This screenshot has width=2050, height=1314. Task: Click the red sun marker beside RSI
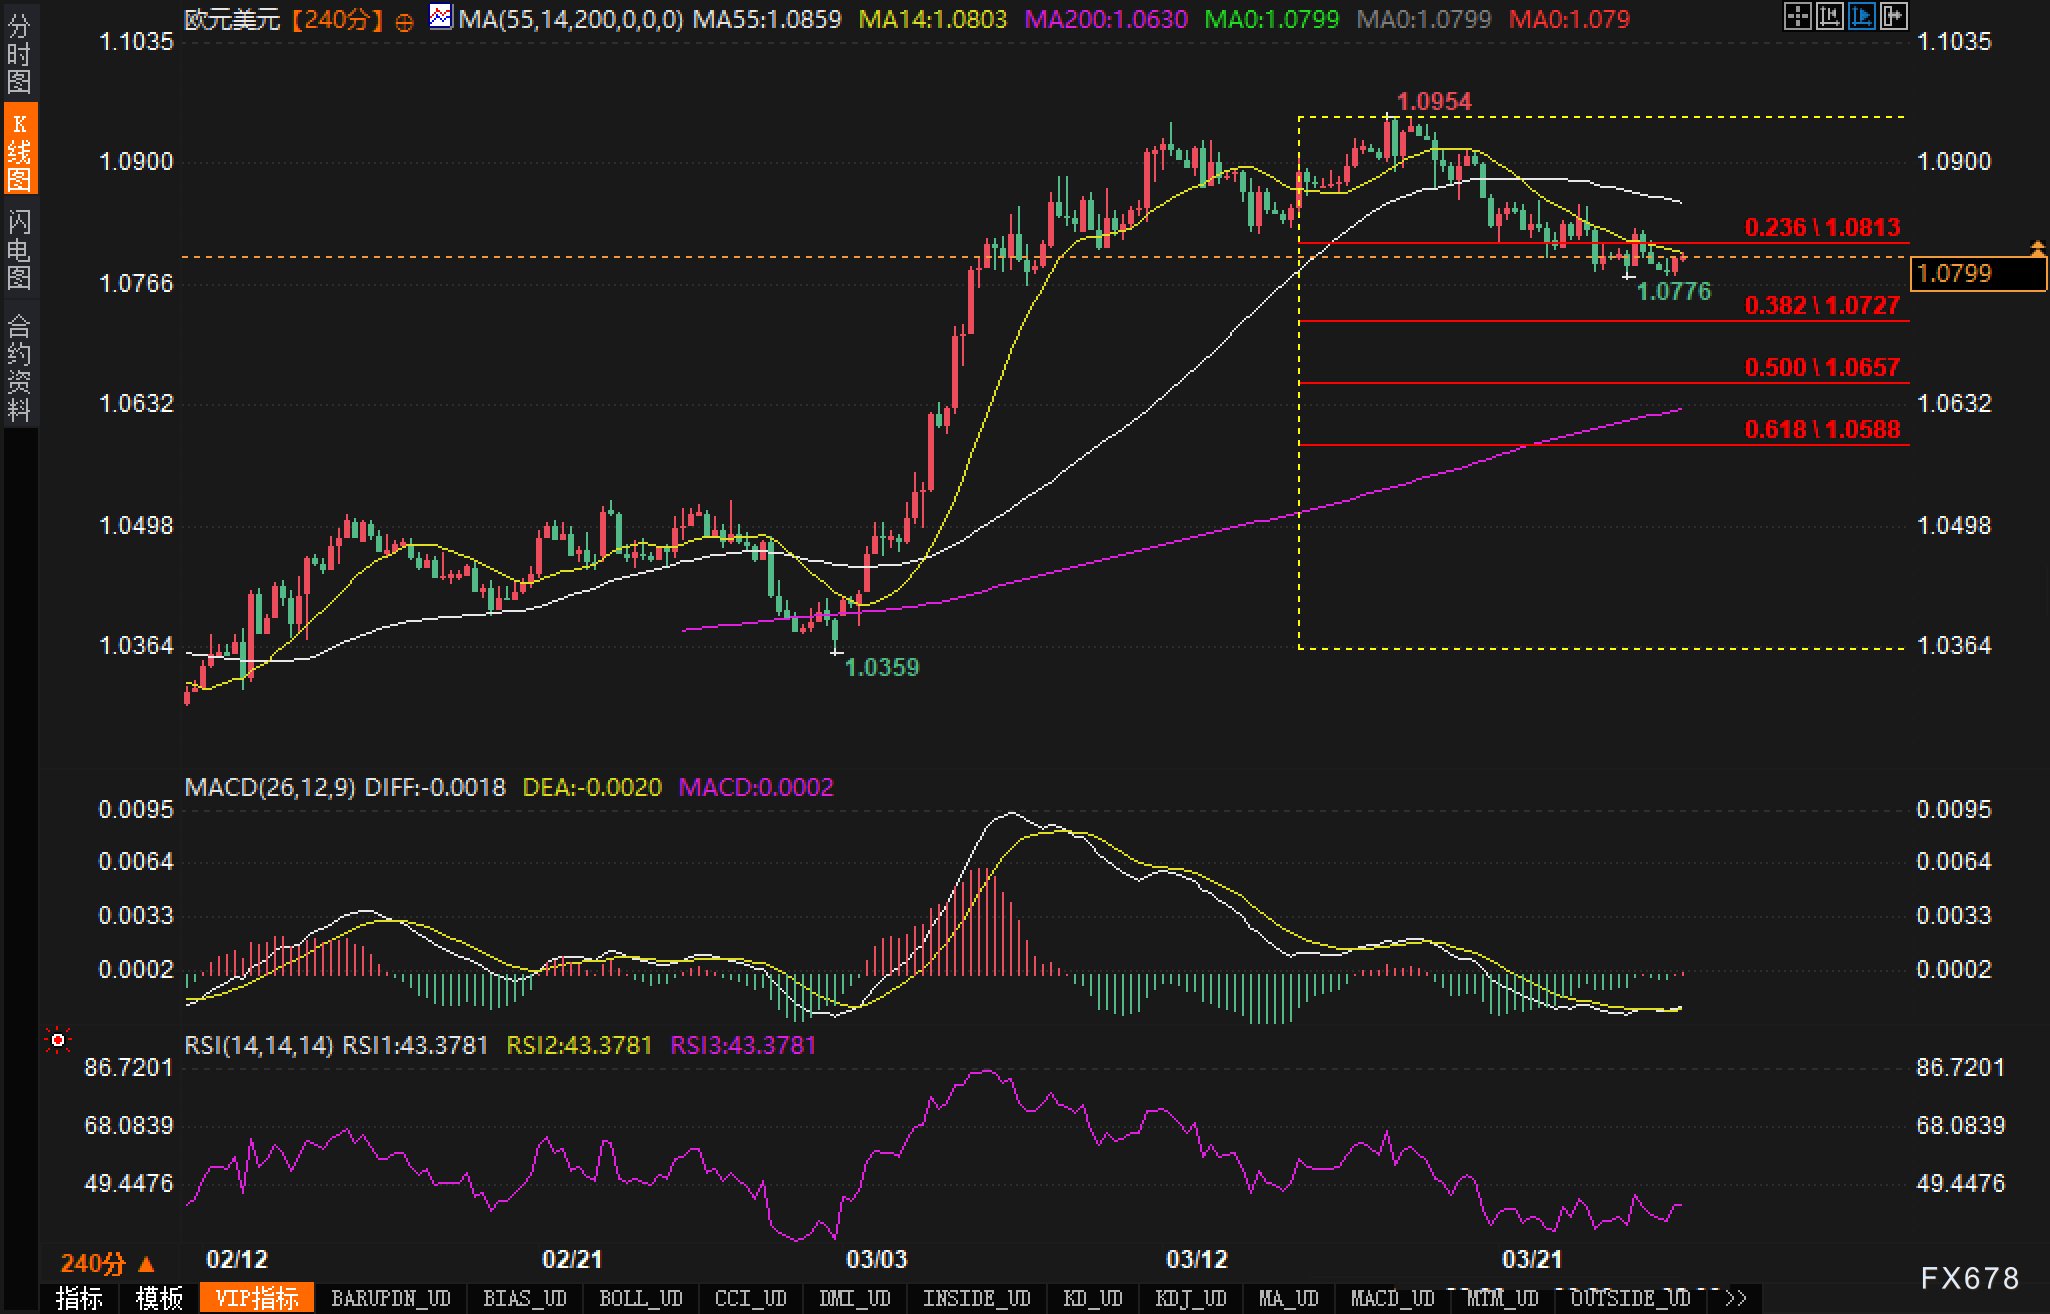(58, 1041)
